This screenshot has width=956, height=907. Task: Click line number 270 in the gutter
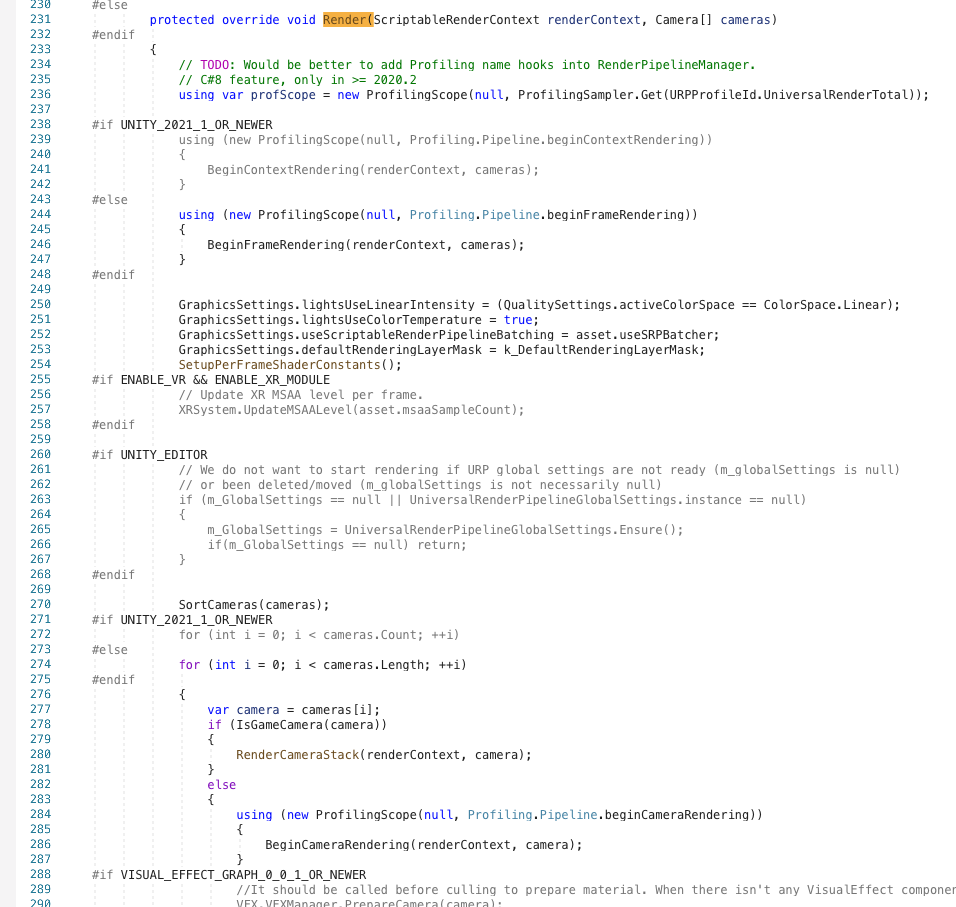point(40,605)
